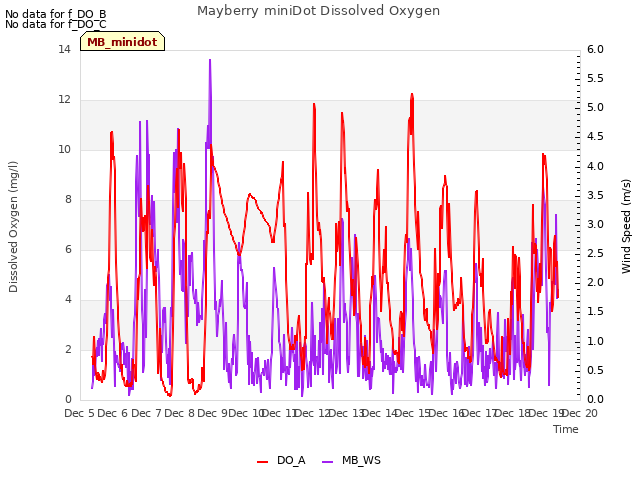Click the Time x-axis label
Screen dimensions: 640x480
[x=566, y=429]
